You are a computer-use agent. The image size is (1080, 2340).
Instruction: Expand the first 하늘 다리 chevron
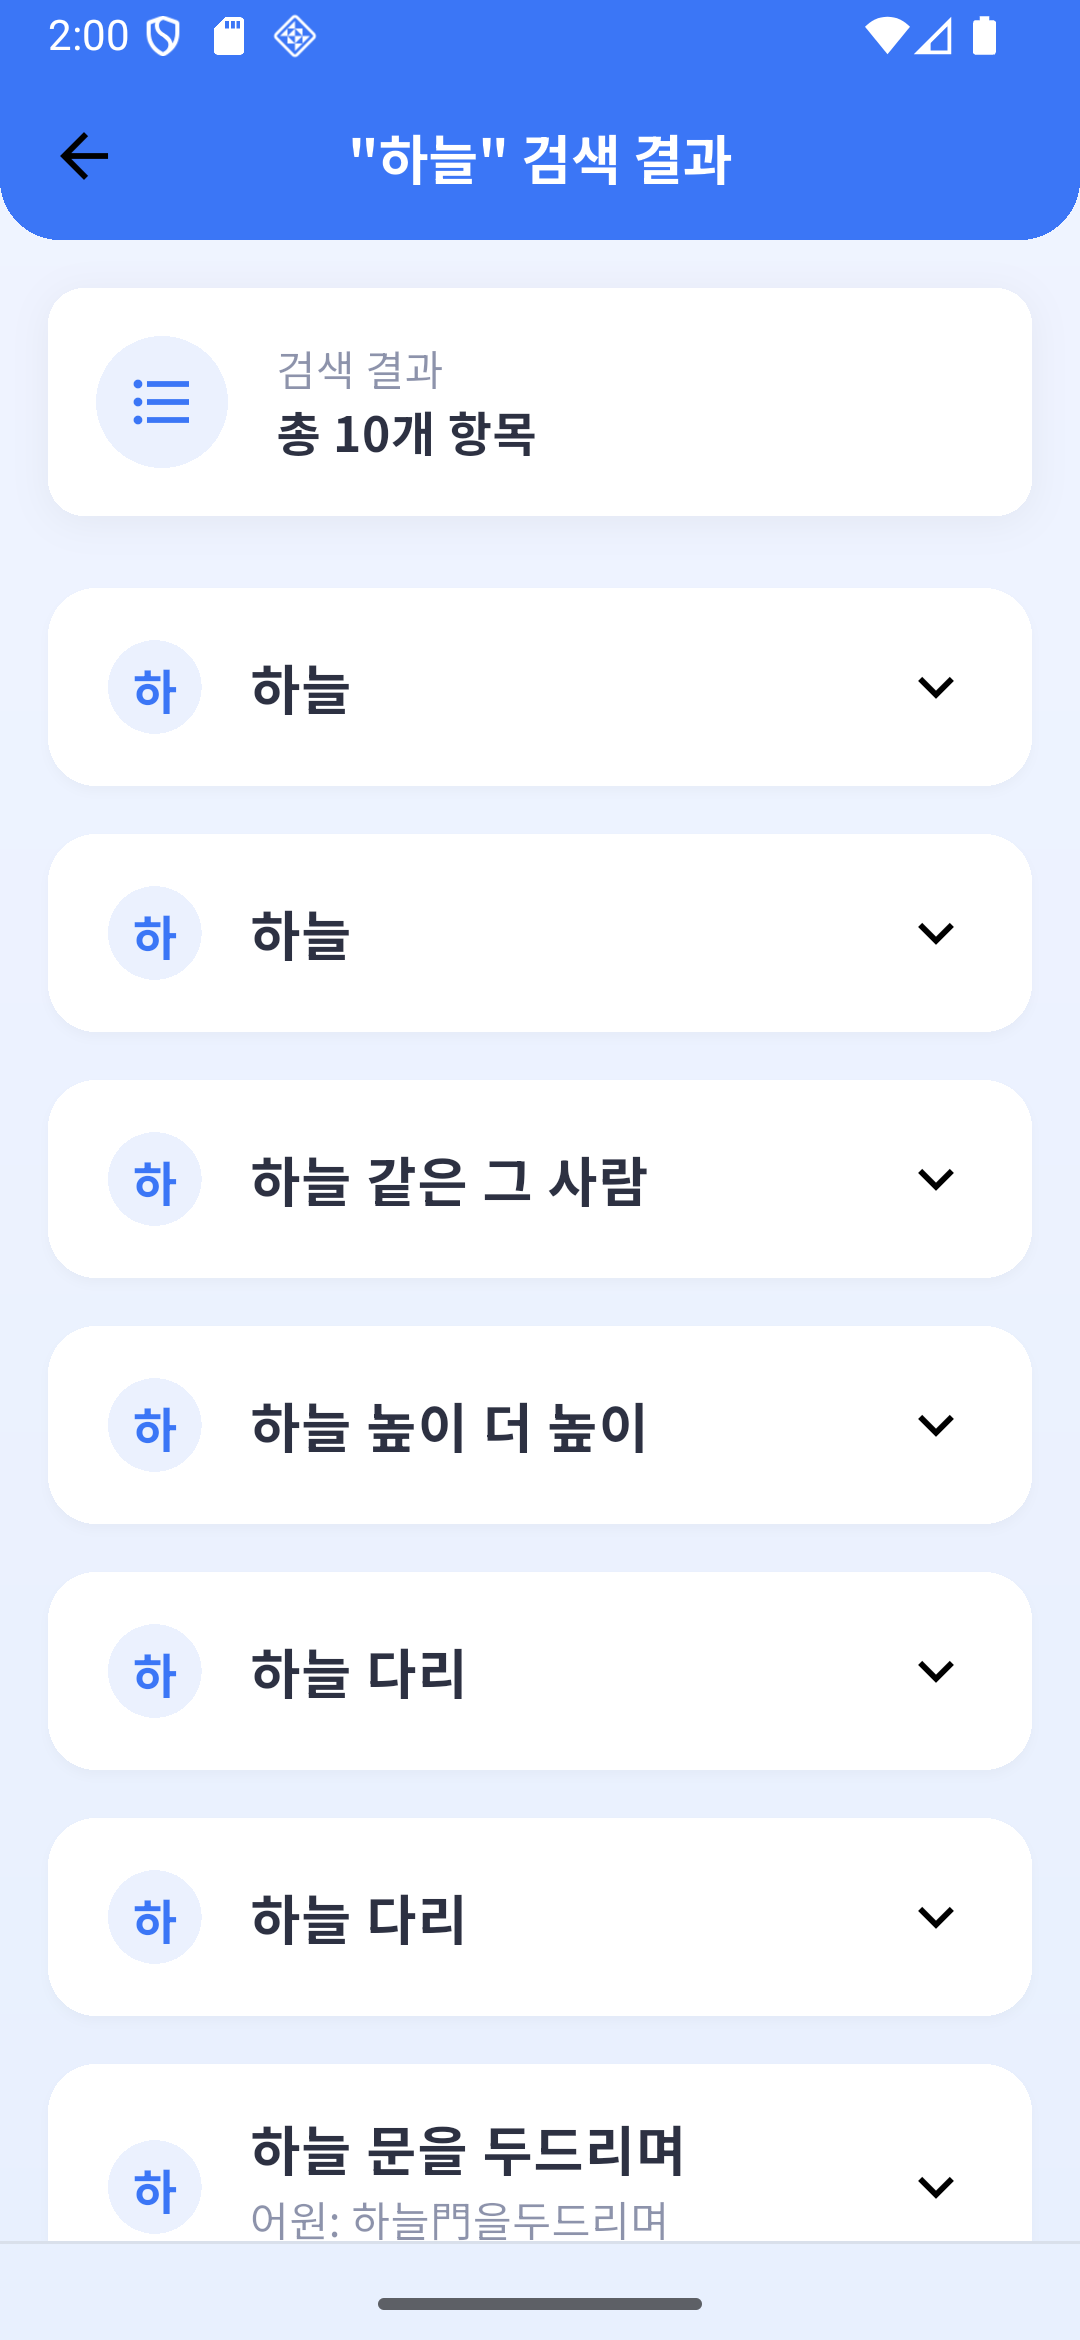[935, 1671]
